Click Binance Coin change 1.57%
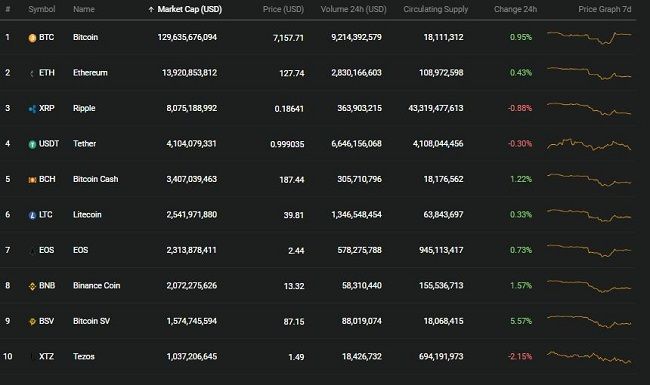650x385 pixels. tap(521, 286)
